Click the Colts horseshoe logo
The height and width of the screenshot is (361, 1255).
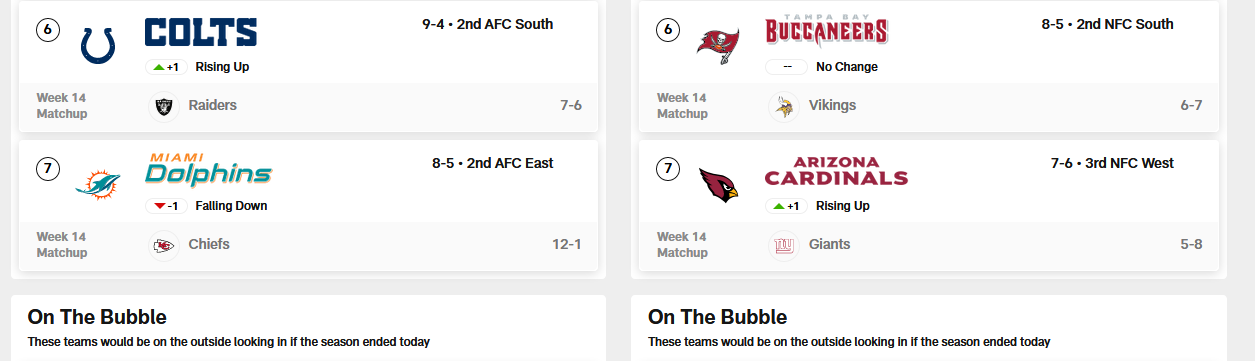98,45
